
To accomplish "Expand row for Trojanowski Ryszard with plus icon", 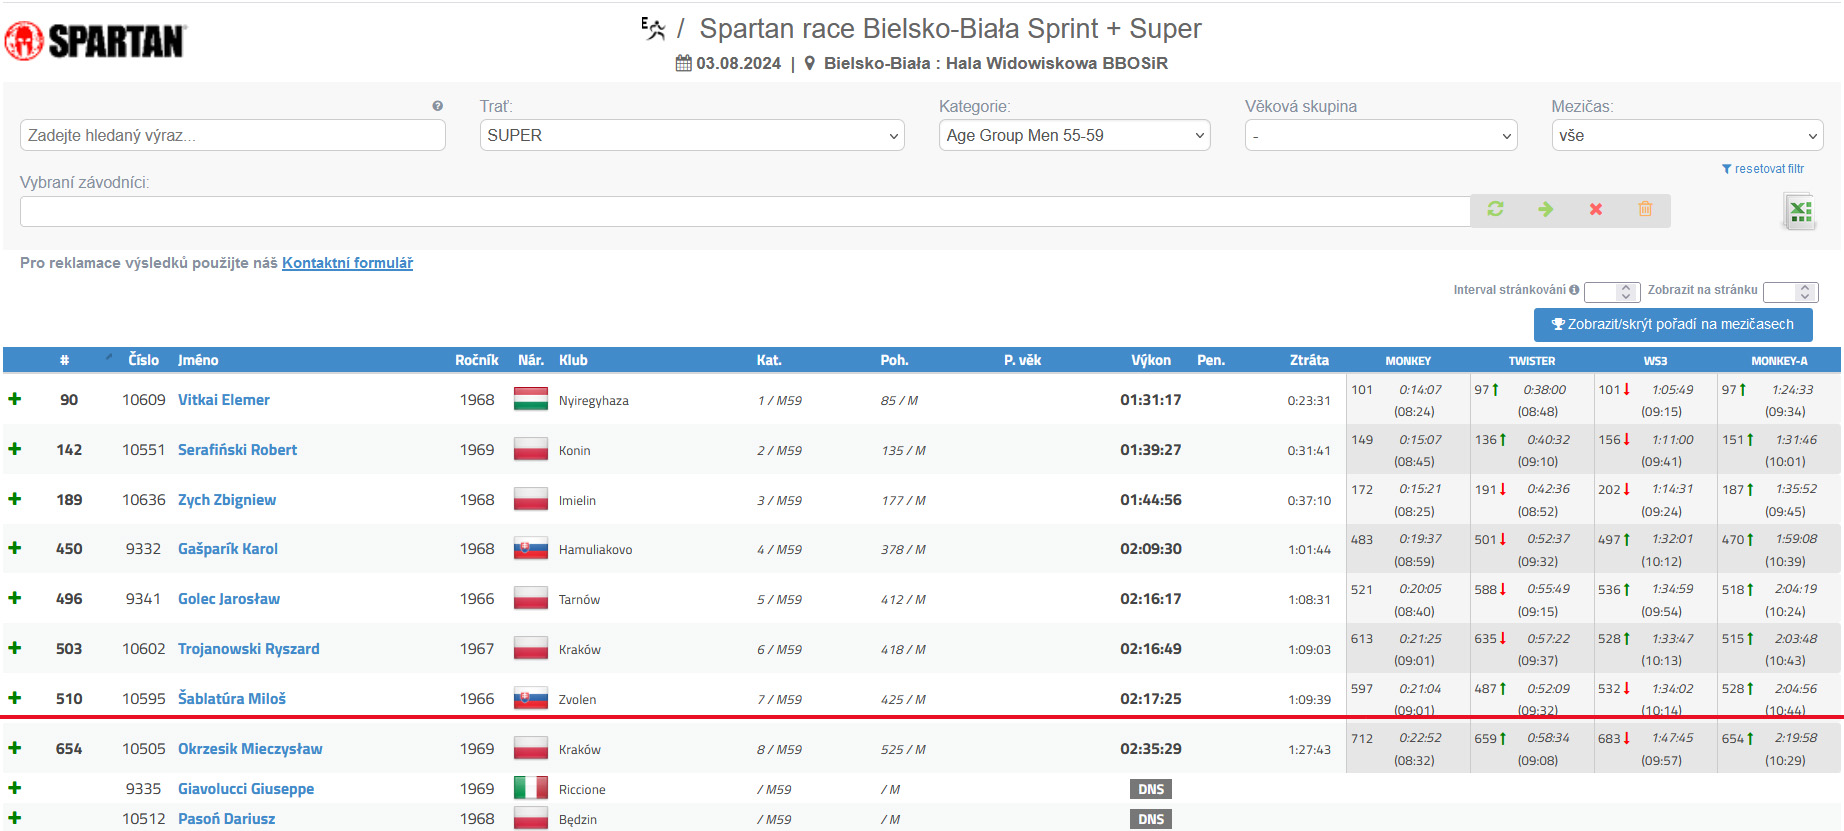I will click(15, 648).
